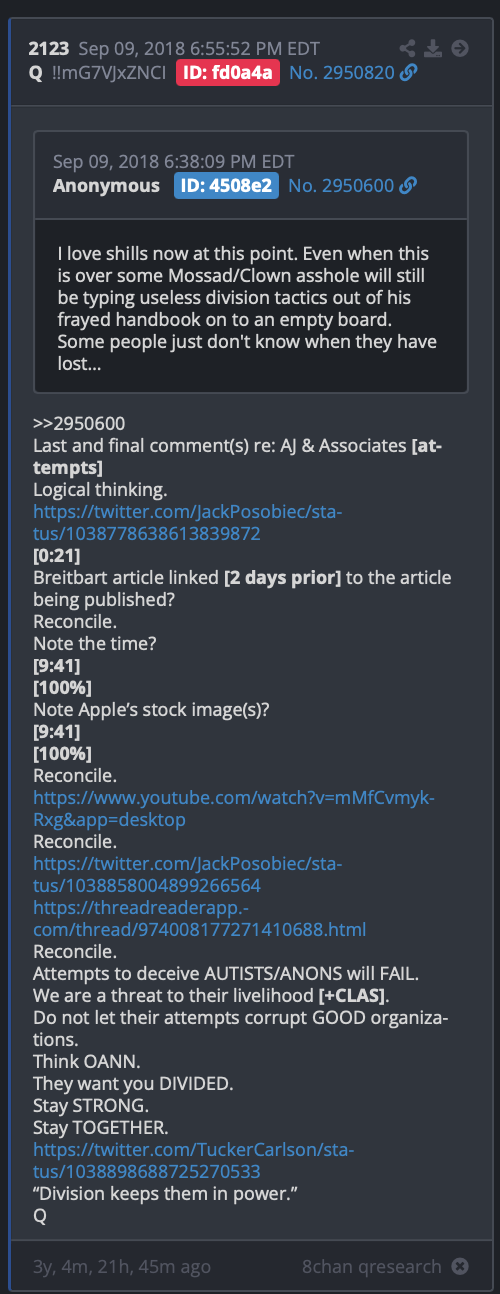Click the download icon in post header
This screenshot has width=500, height=1294.
click(x=433, y=48)
